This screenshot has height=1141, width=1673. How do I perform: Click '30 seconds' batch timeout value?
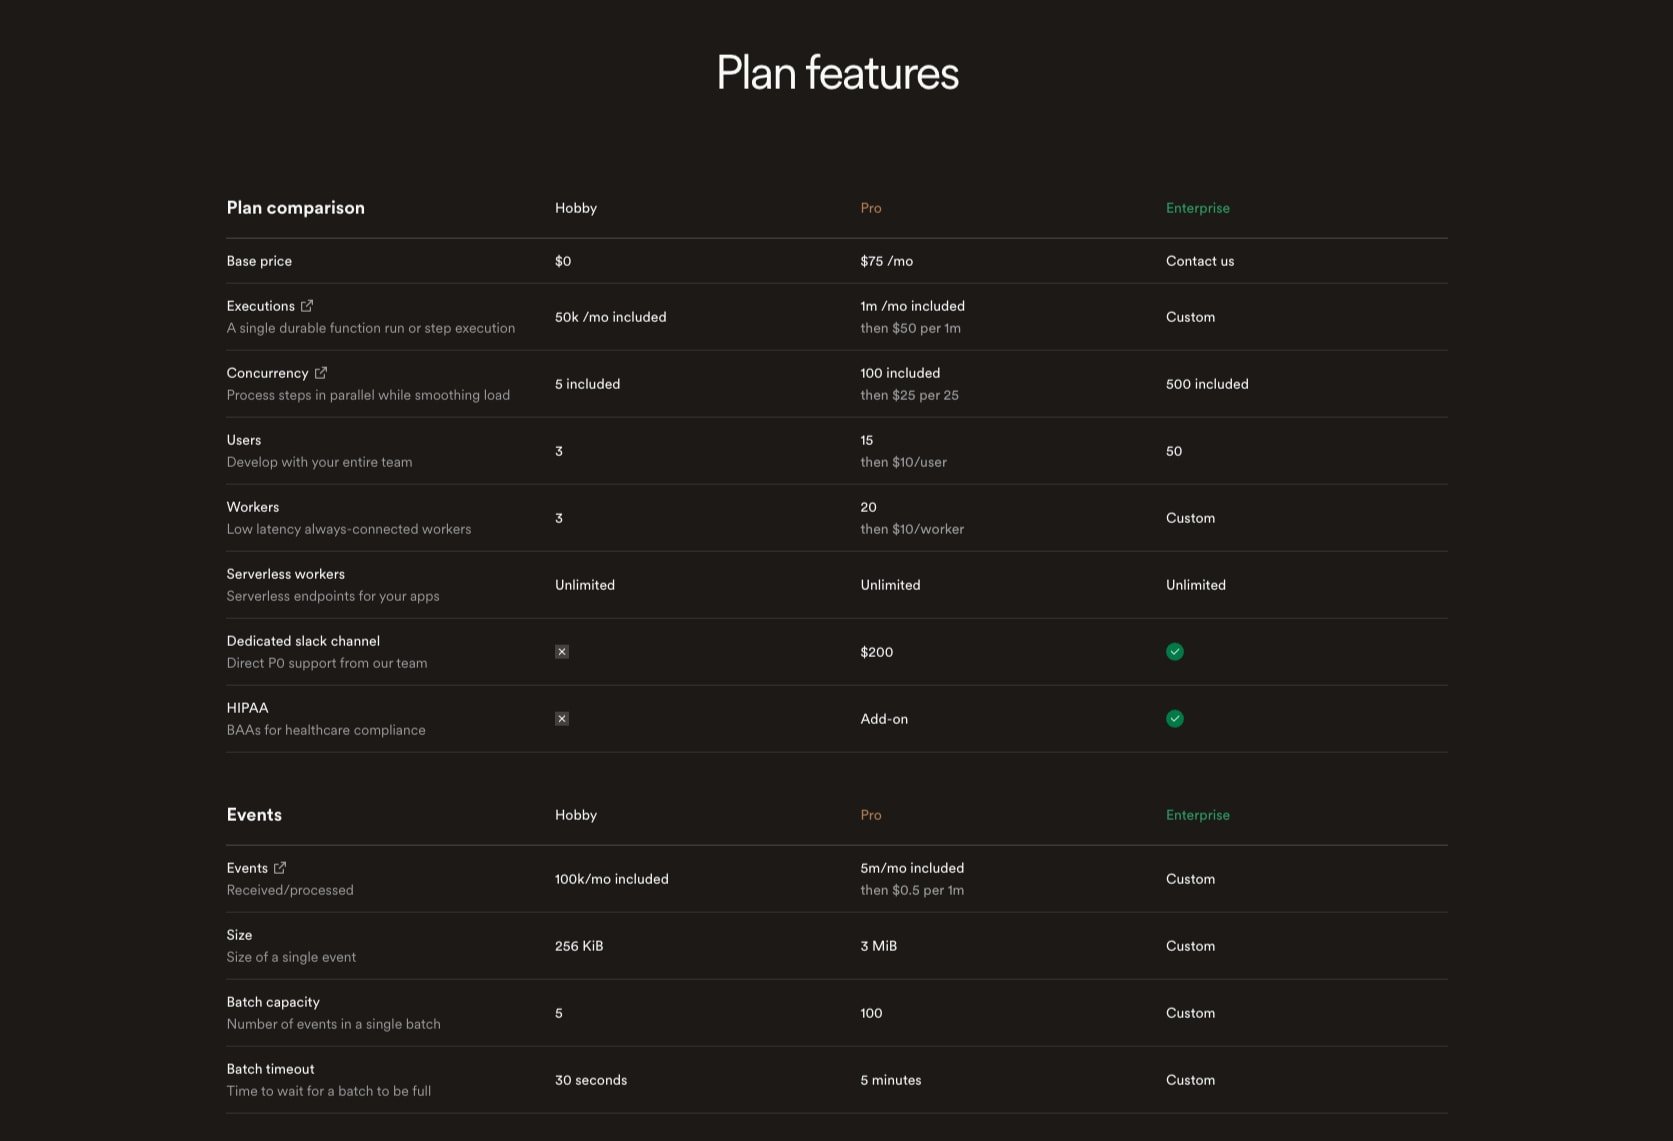point(591,1080)
